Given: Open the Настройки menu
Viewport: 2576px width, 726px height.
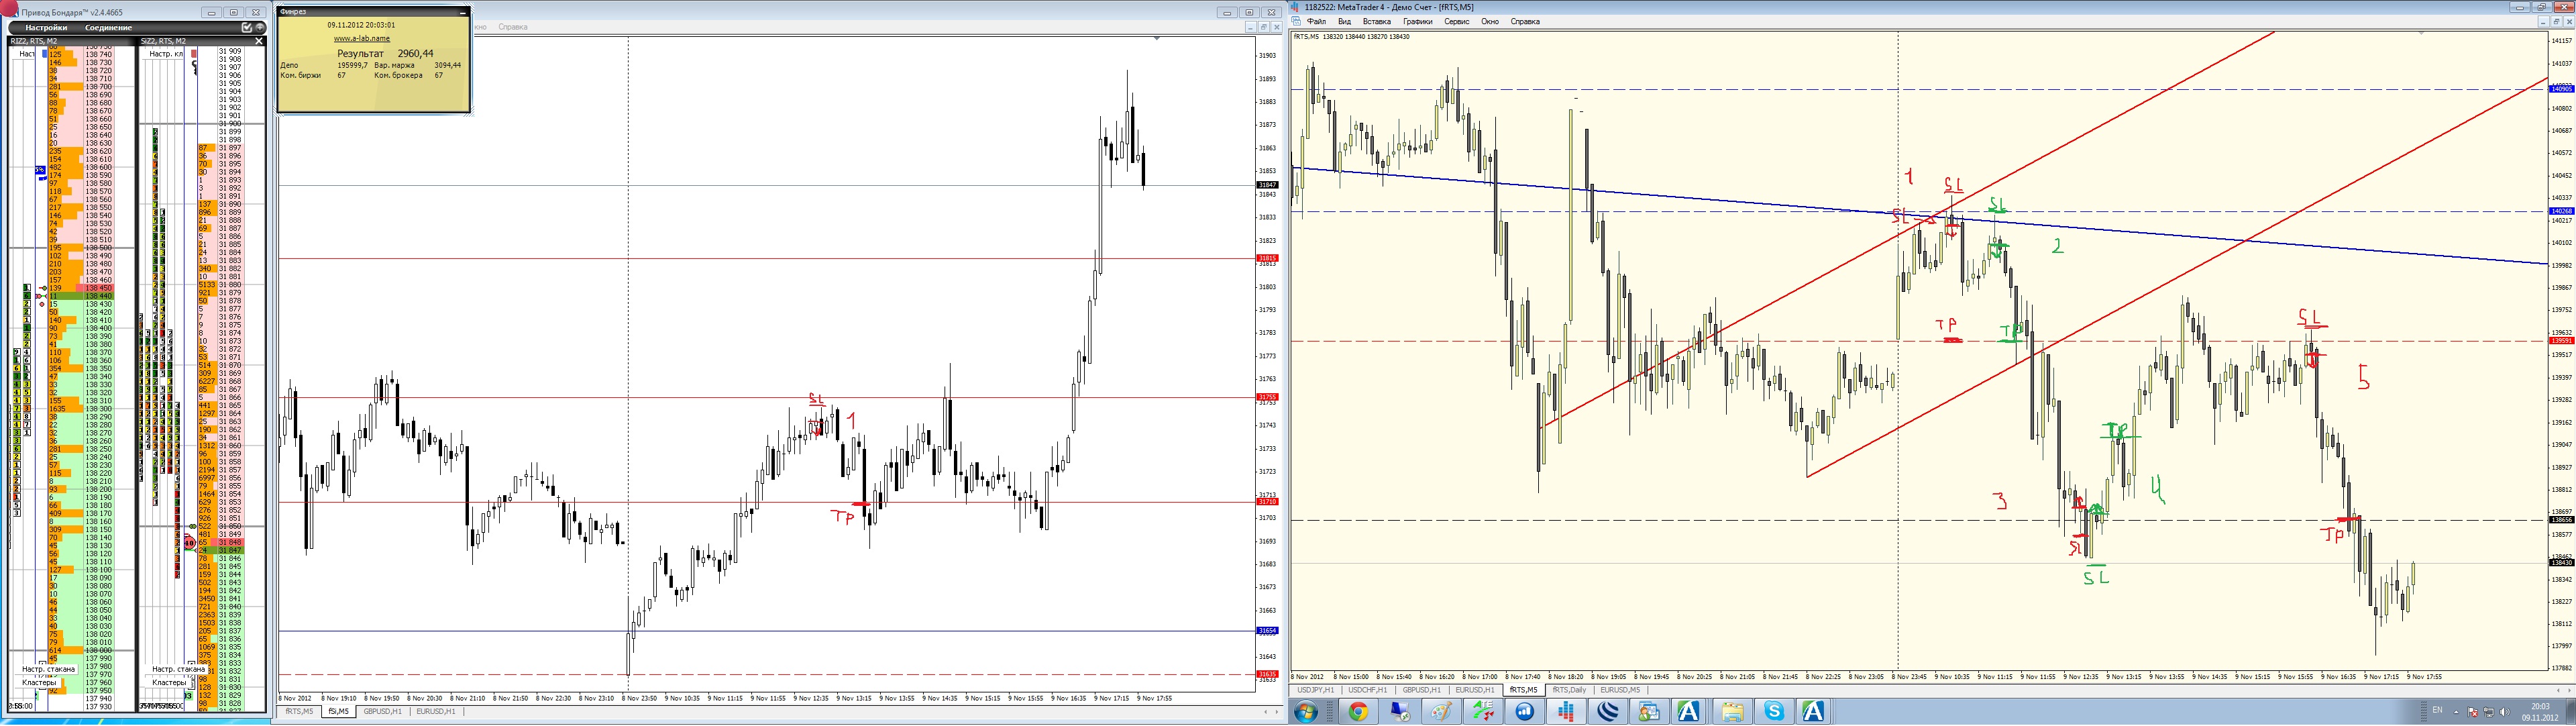Looking at the screenshot, I should point(46,28).
